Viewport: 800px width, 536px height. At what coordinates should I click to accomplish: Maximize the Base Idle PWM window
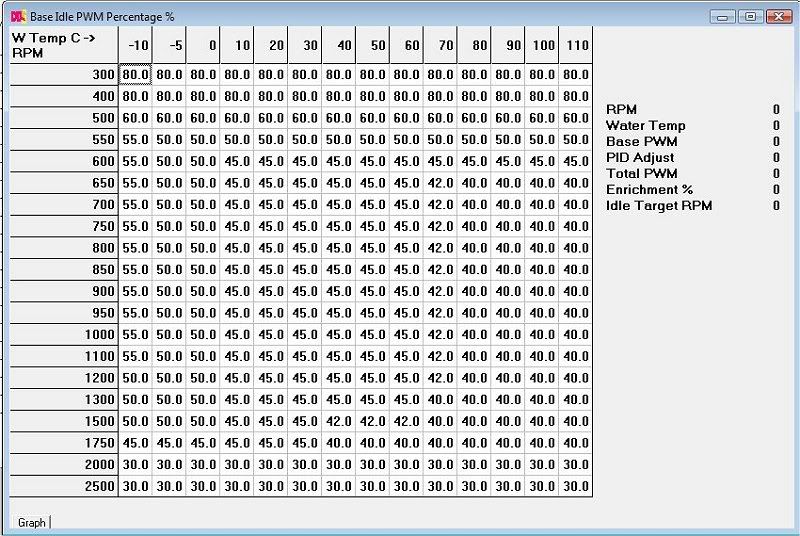pos(751,16)
